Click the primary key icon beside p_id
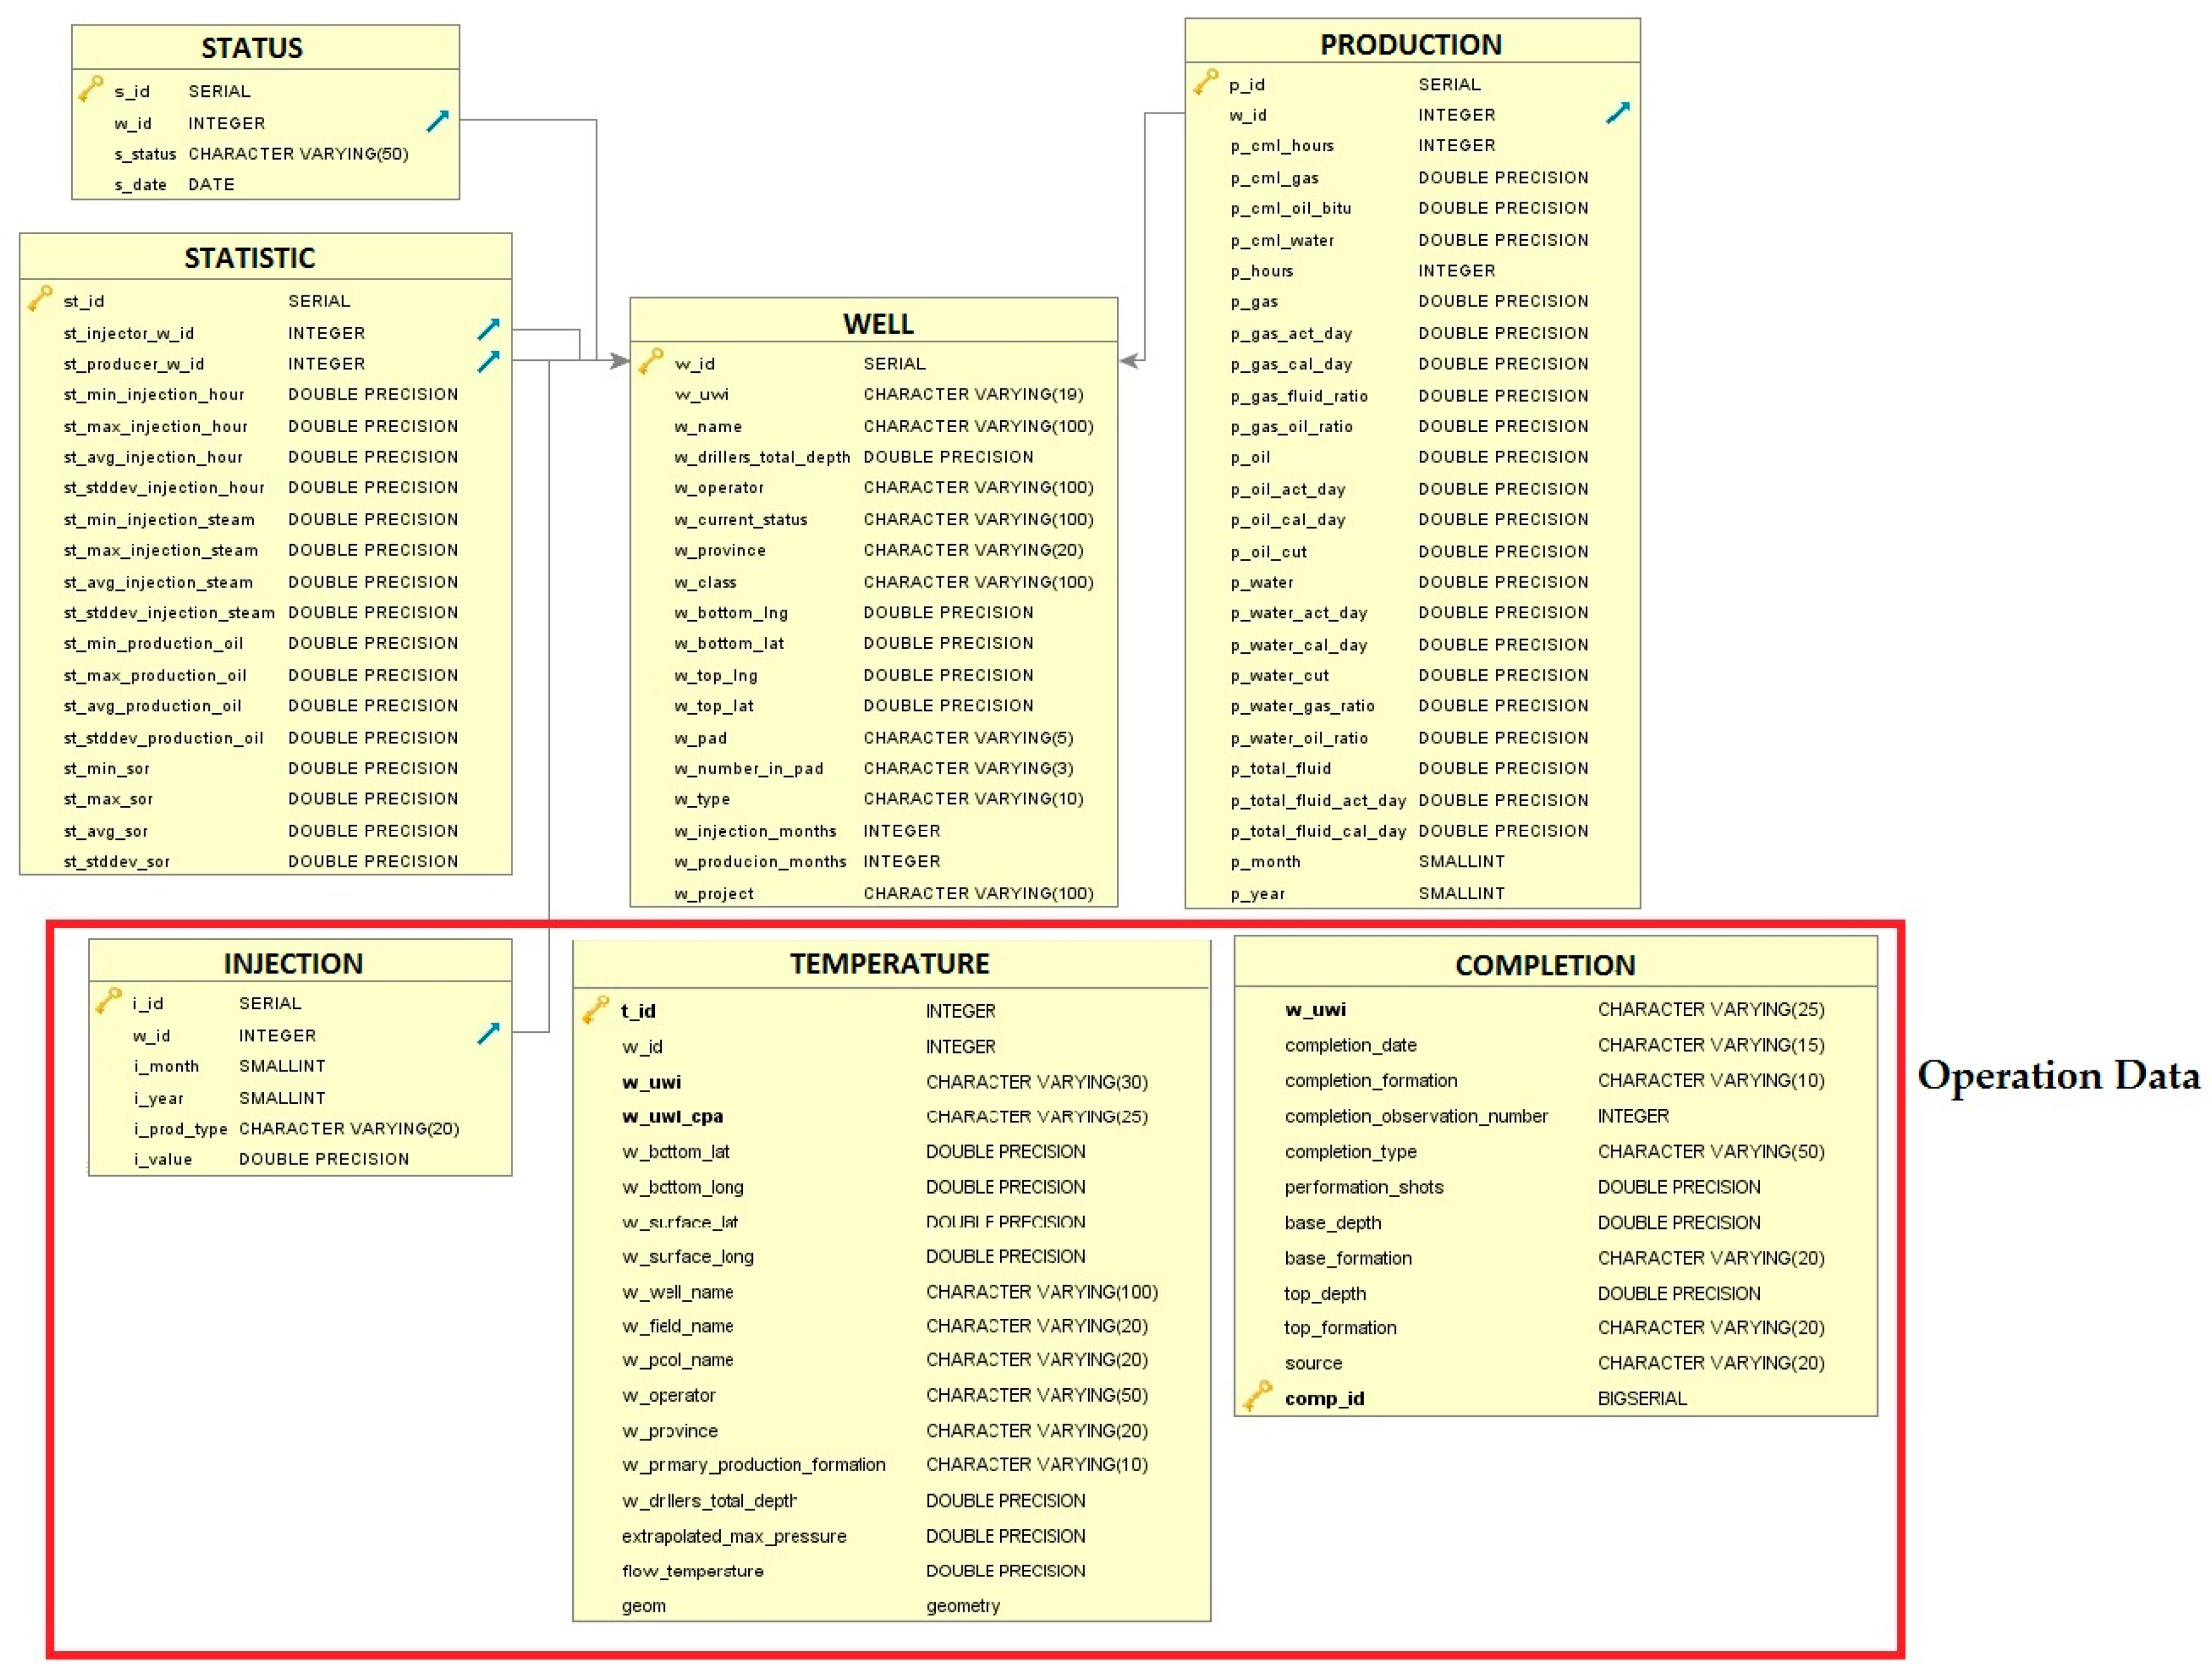Viewport: 2212px width, 1676px height. (1206, 82)
